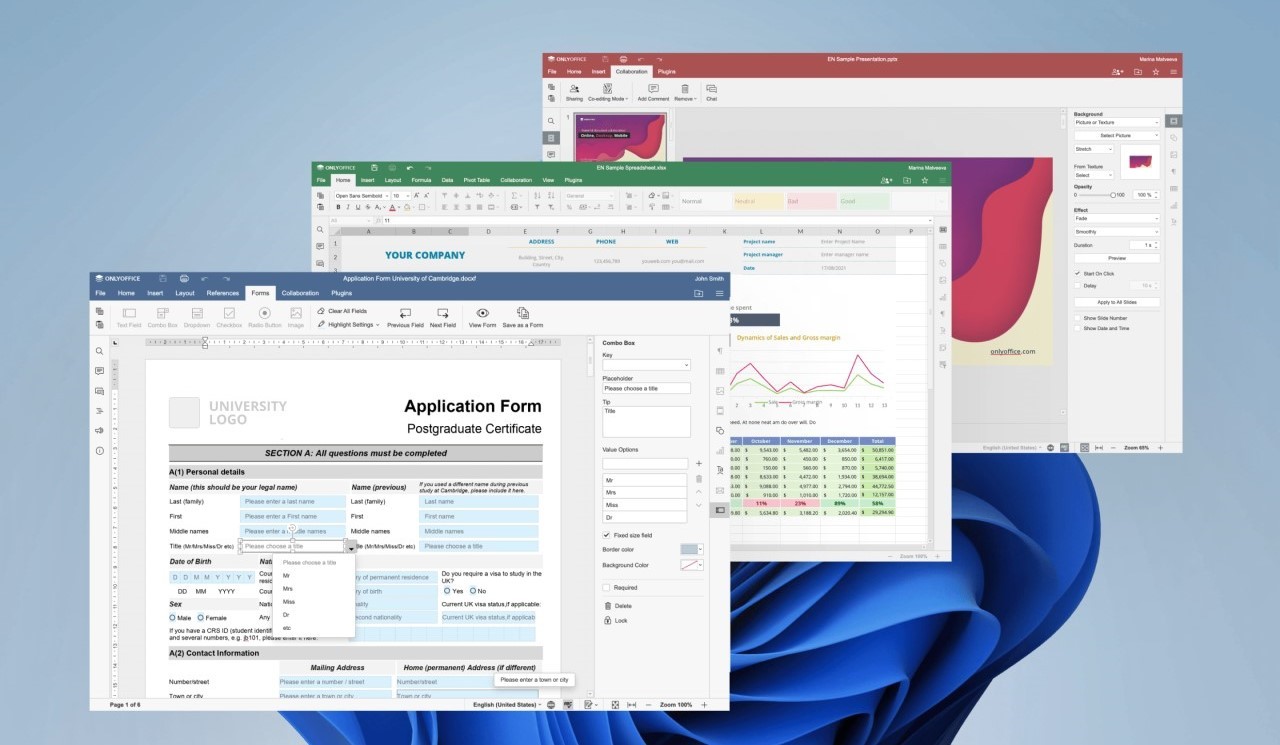Click Add Comment in presentation toolbar
The image size is (1280, 745).
653,92
